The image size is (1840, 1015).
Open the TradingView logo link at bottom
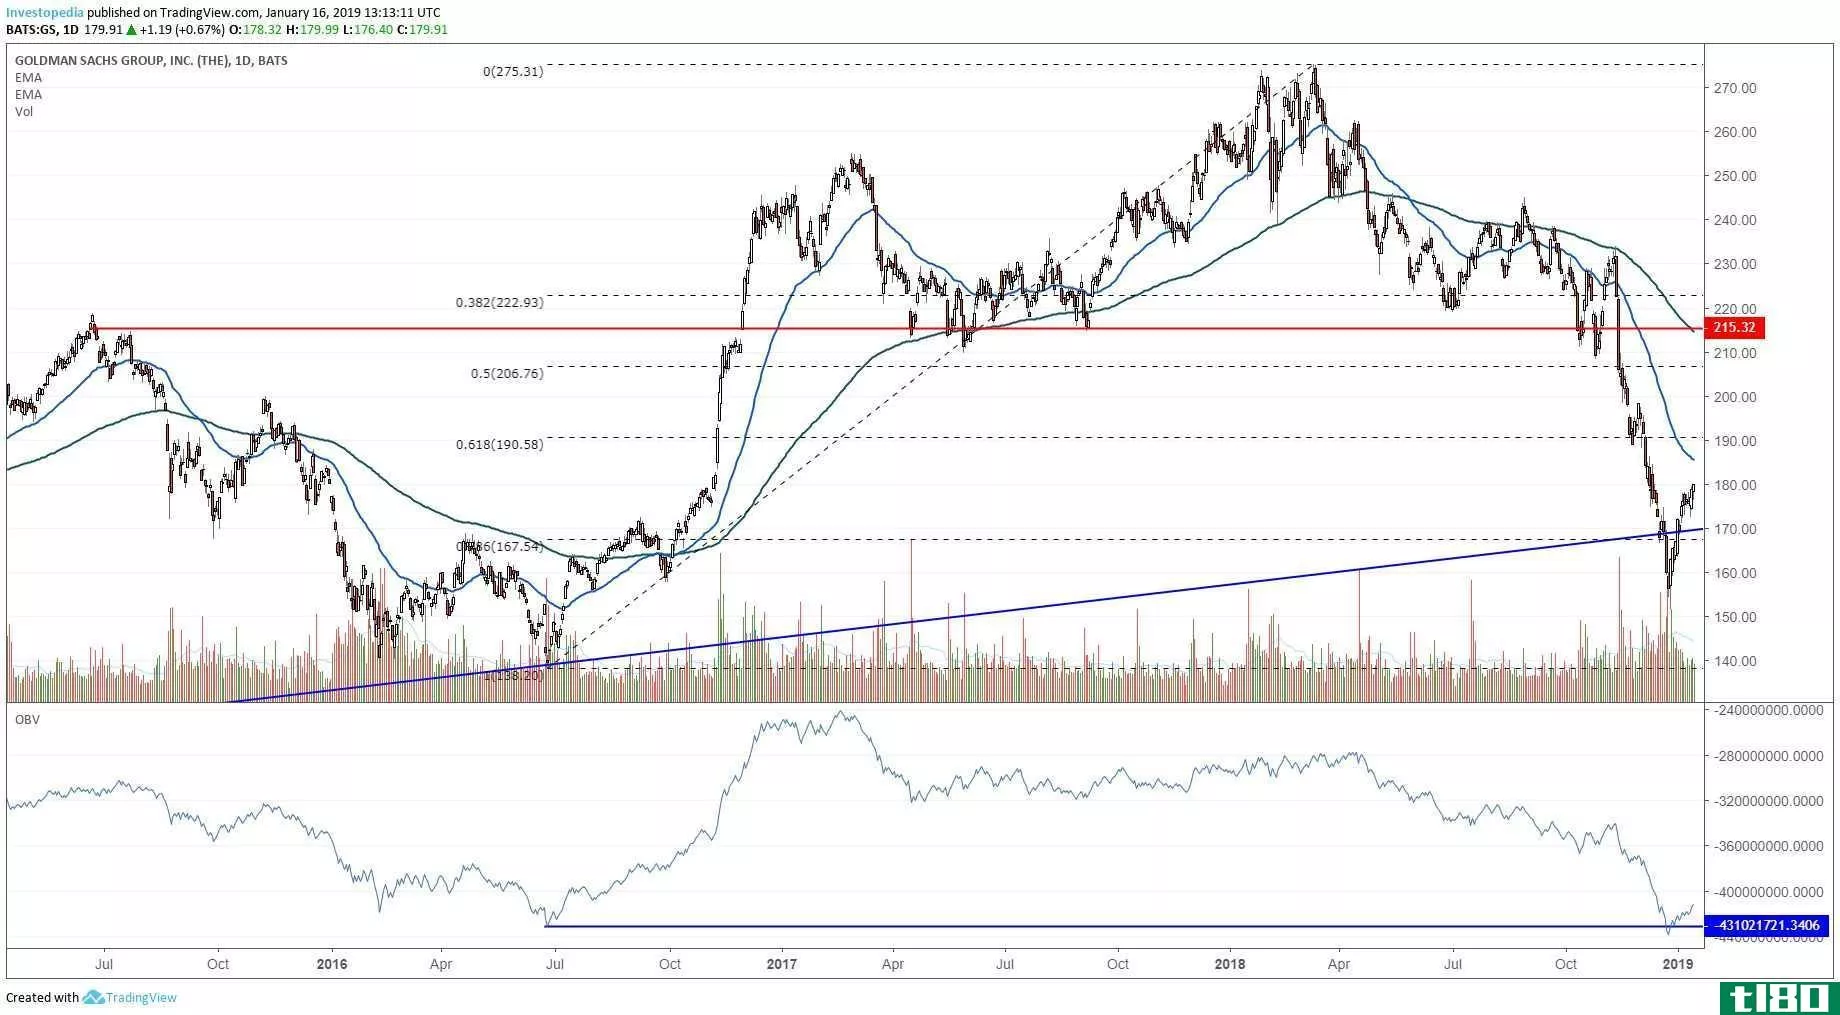point(130,997)
